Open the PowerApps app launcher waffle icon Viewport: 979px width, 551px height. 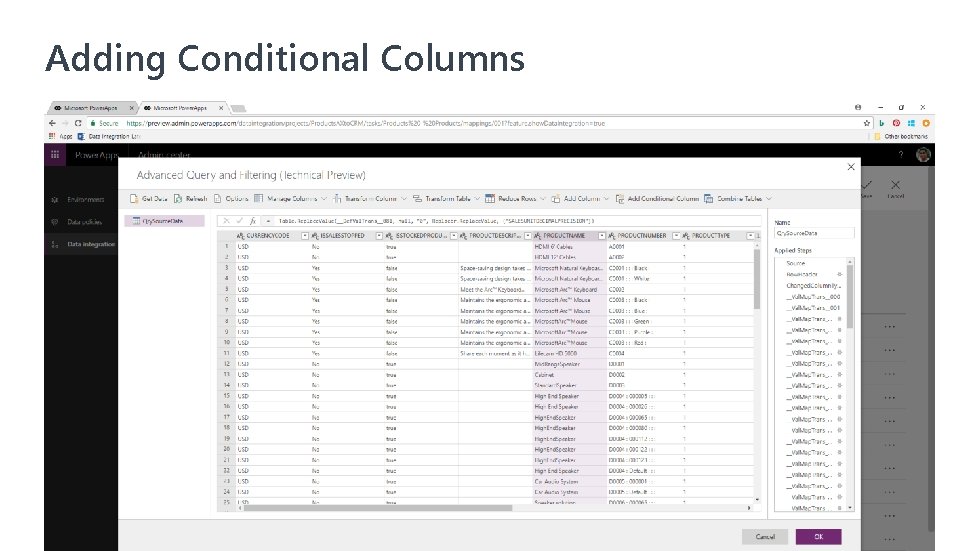(55, 155)
